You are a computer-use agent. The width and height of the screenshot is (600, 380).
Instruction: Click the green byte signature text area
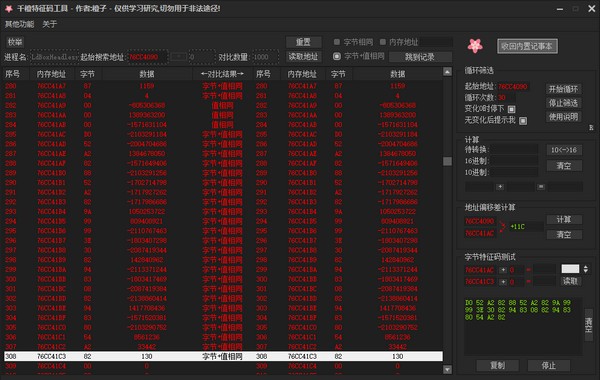pos(523,328)
